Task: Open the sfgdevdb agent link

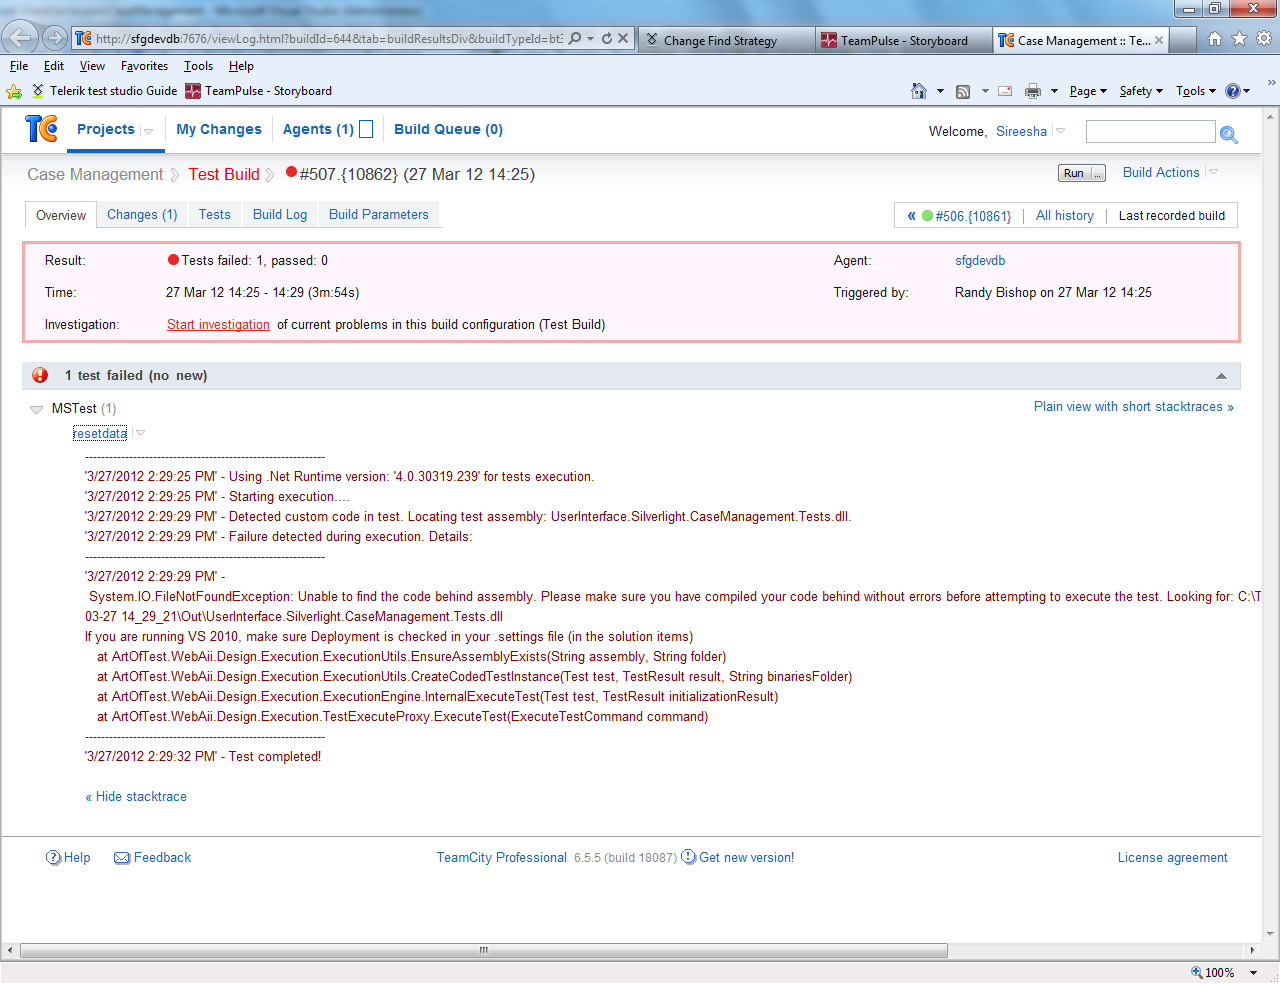Action: pyautogui.click(x=980, y=261)
